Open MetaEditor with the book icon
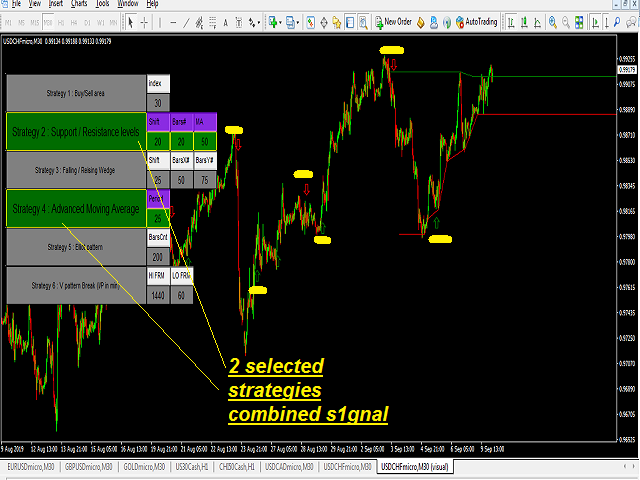640x480 pixels. (x=421, y=22)
